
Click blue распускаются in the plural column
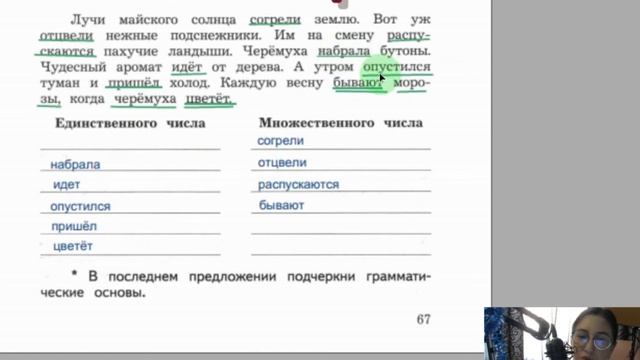point(298,184)
